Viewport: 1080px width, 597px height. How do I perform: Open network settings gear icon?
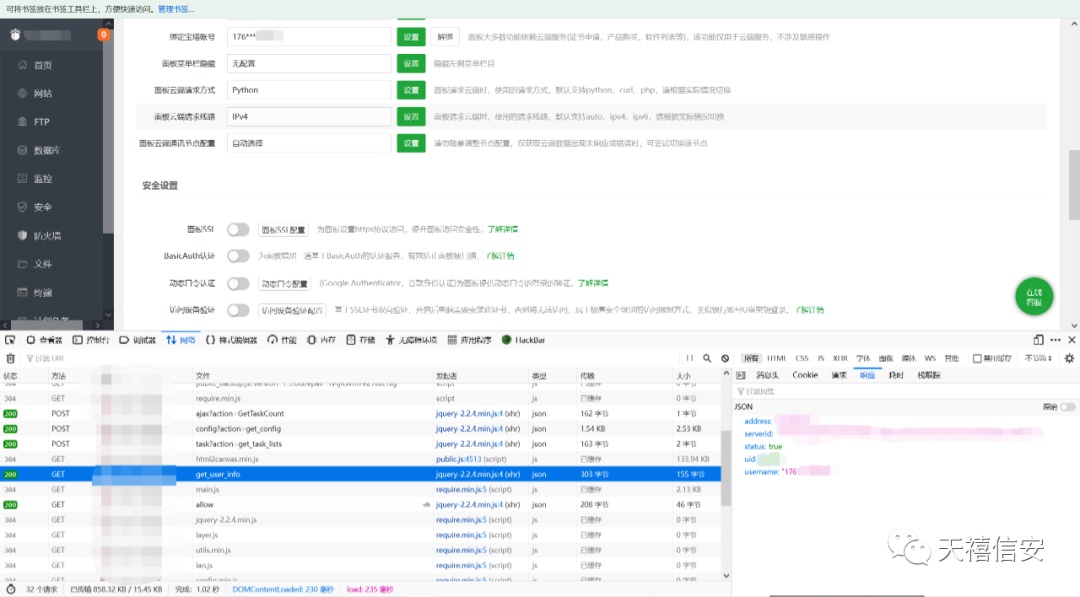pos(1069,358)
